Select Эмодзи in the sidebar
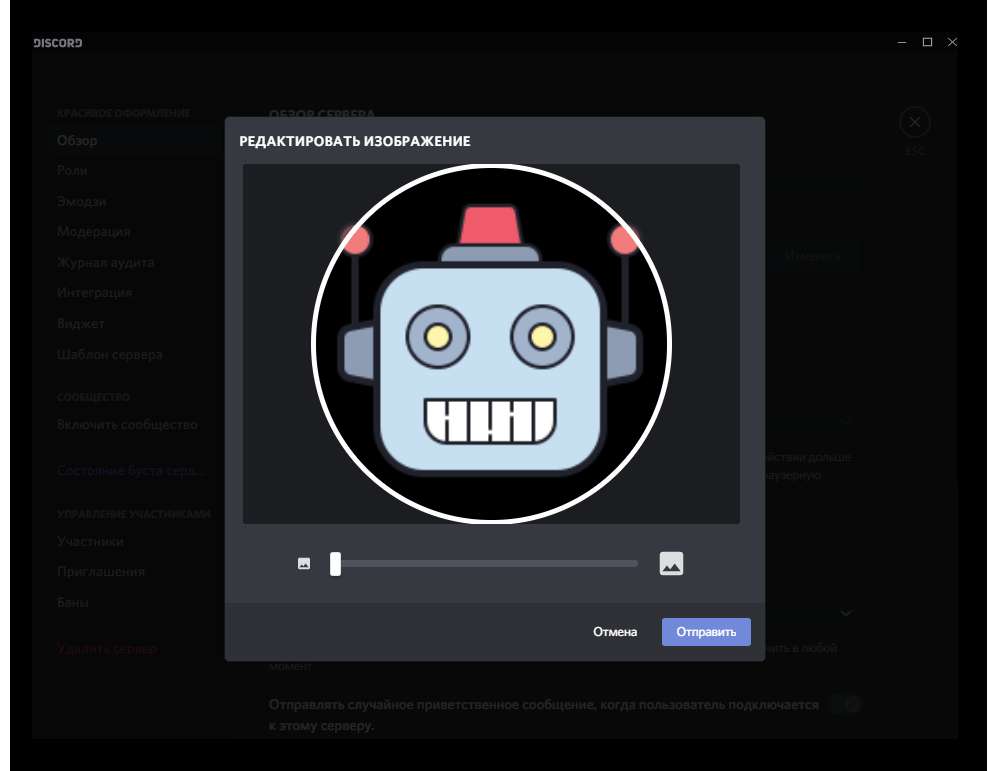This screenshot has width=990, height=771. [81, 201]
